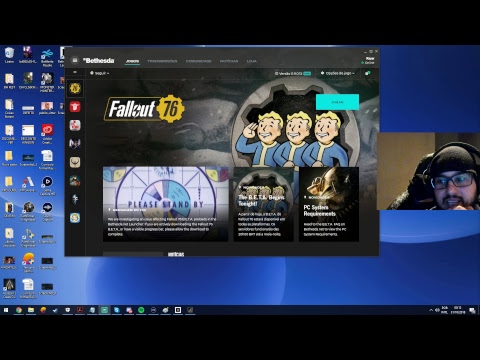Image resolution: width=480 pixels, height=360 pixels.
Task: Select the dark sidebar icon with pale figure
Action: tap(75, 199)
